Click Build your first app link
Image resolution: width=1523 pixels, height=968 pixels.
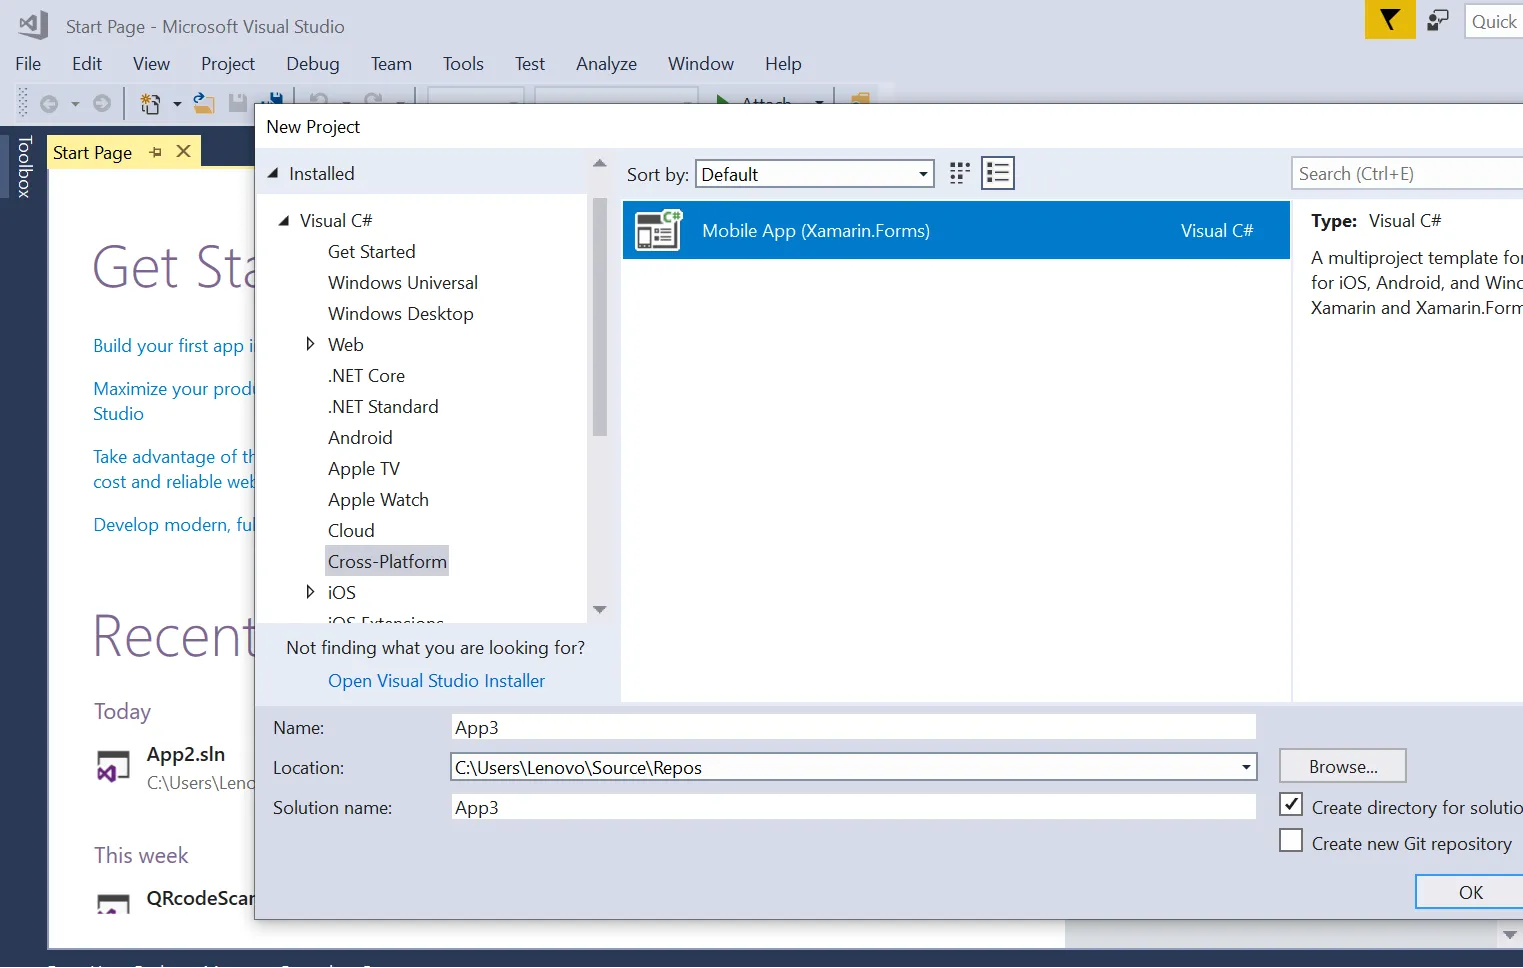[174, 345]
